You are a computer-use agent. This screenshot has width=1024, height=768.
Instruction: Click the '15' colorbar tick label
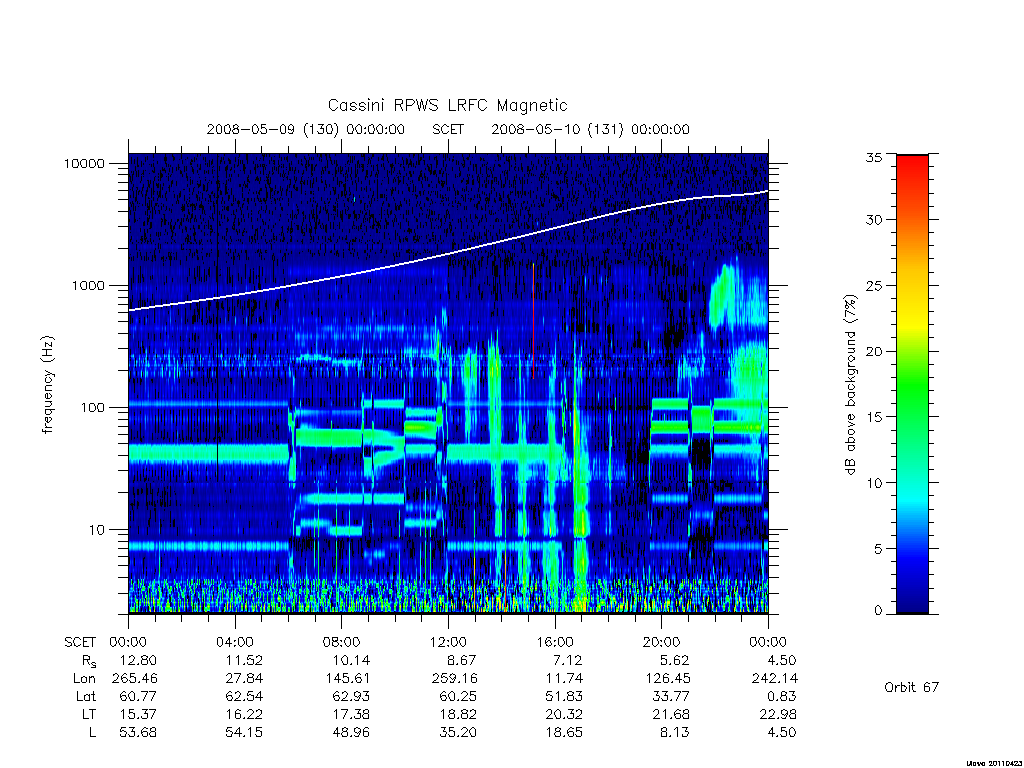tap(873, 417)
